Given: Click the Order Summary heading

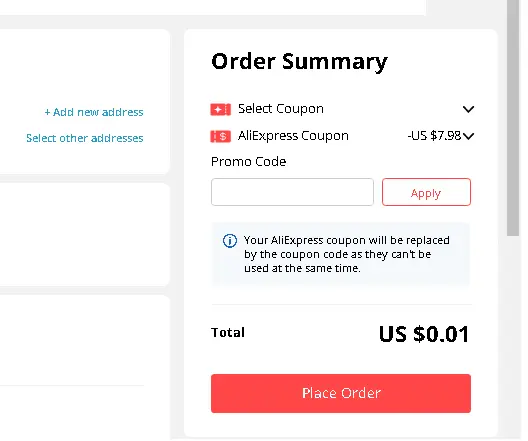Looking at the screenshot, I should pyautogui.click(x=299, y=62).
